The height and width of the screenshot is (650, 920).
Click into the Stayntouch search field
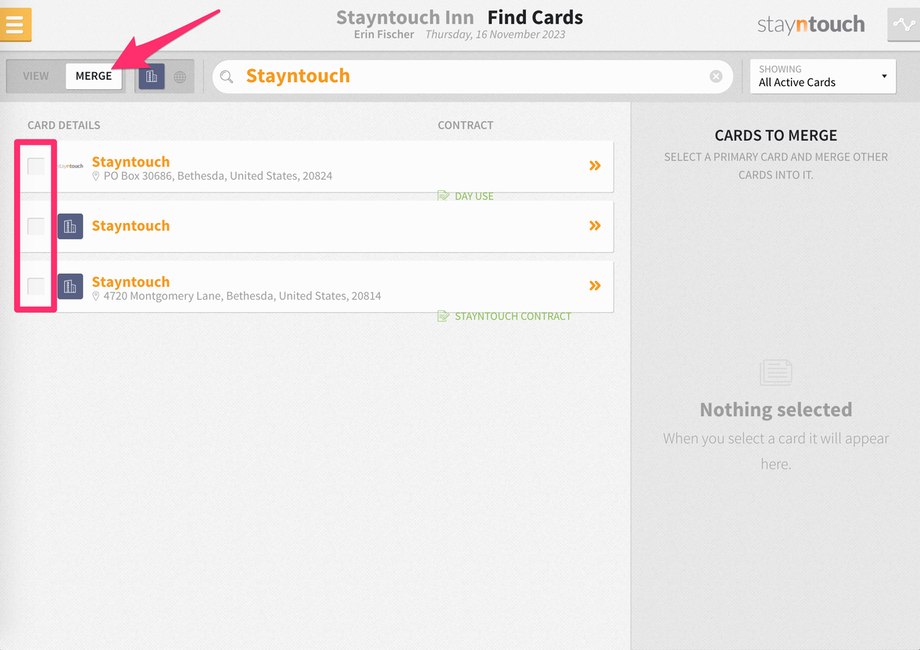click(x=472, y=76)
